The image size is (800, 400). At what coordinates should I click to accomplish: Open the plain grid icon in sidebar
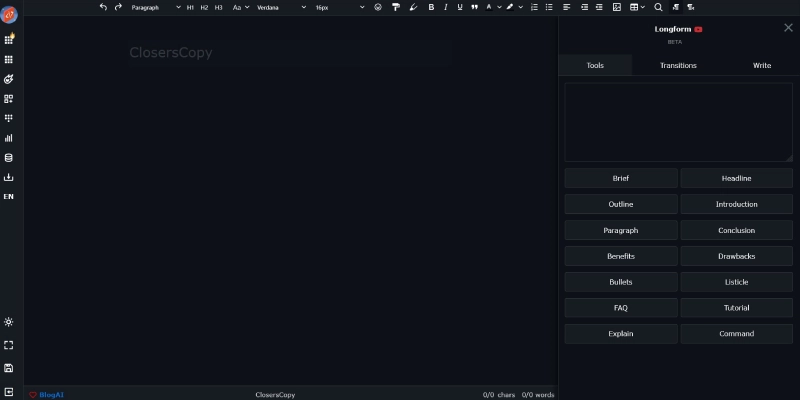click(9, 60)
